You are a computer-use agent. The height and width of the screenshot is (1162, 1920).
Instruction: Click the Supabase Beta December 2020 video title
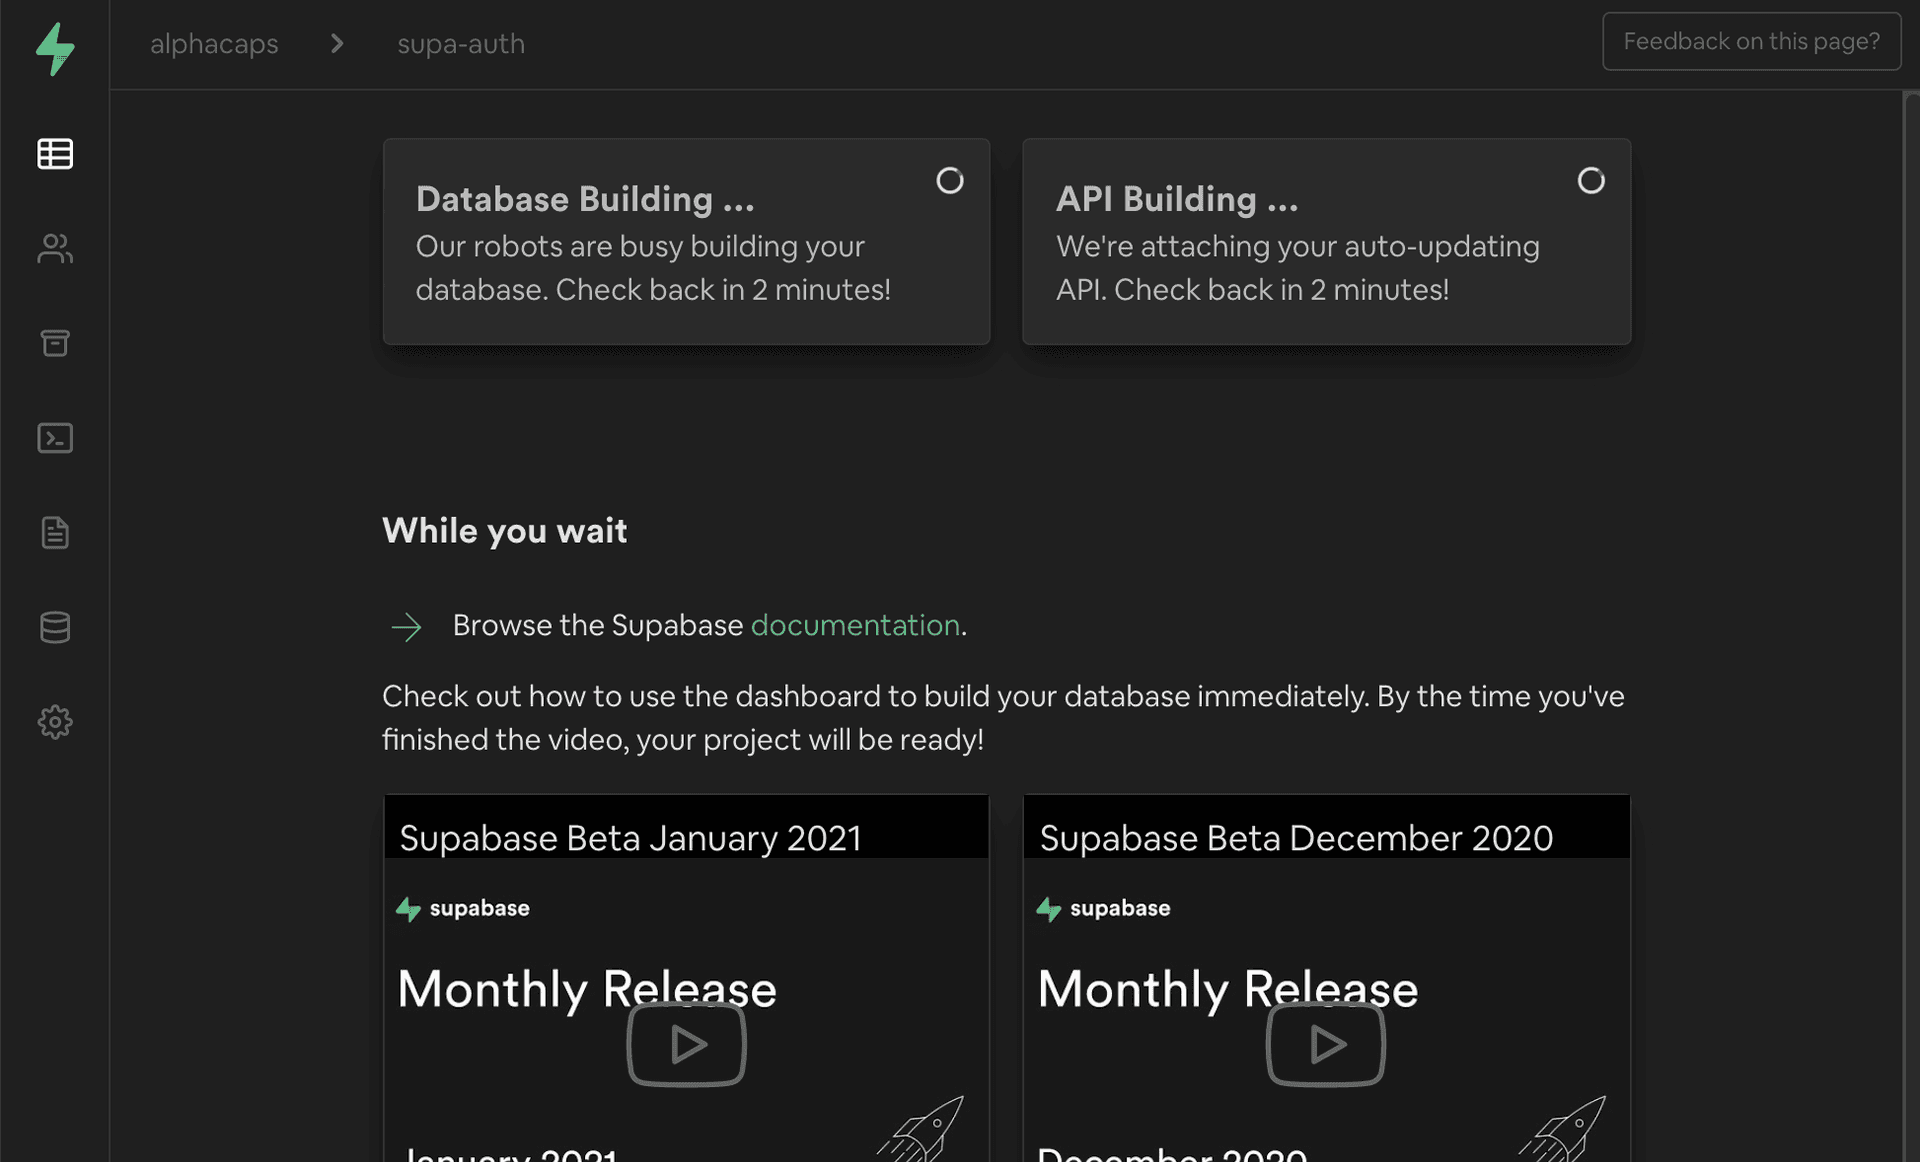pyautogui.click(x=1296, y=838)
